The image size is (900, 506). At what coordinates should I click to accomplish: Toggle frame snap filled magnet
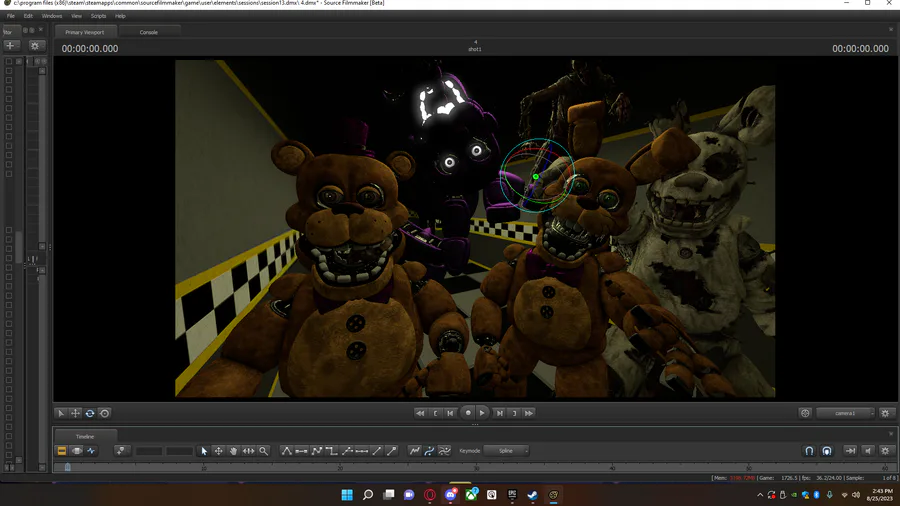[827, 451]
